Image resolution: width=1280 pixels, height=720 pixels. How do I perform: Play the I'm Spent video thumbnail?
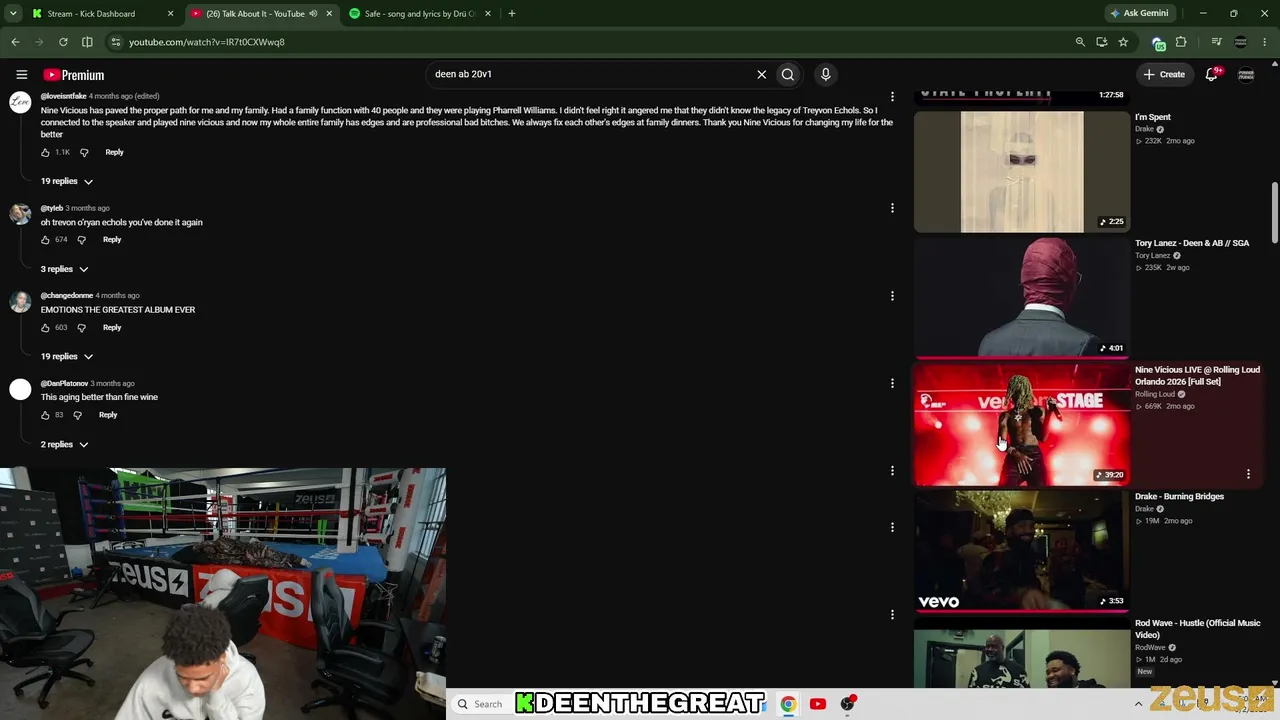[x=1022, y=172]
